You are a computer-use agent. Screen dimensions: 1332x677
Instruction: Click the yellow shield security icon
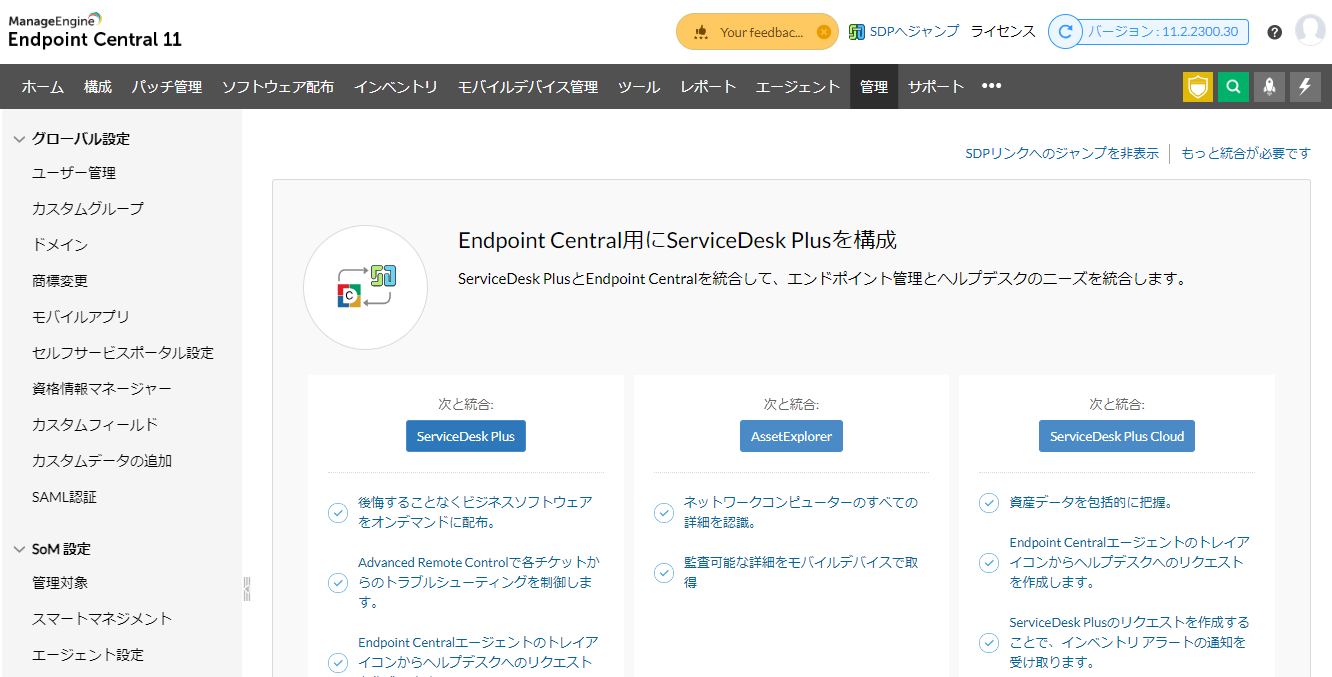pos(1197,87)
